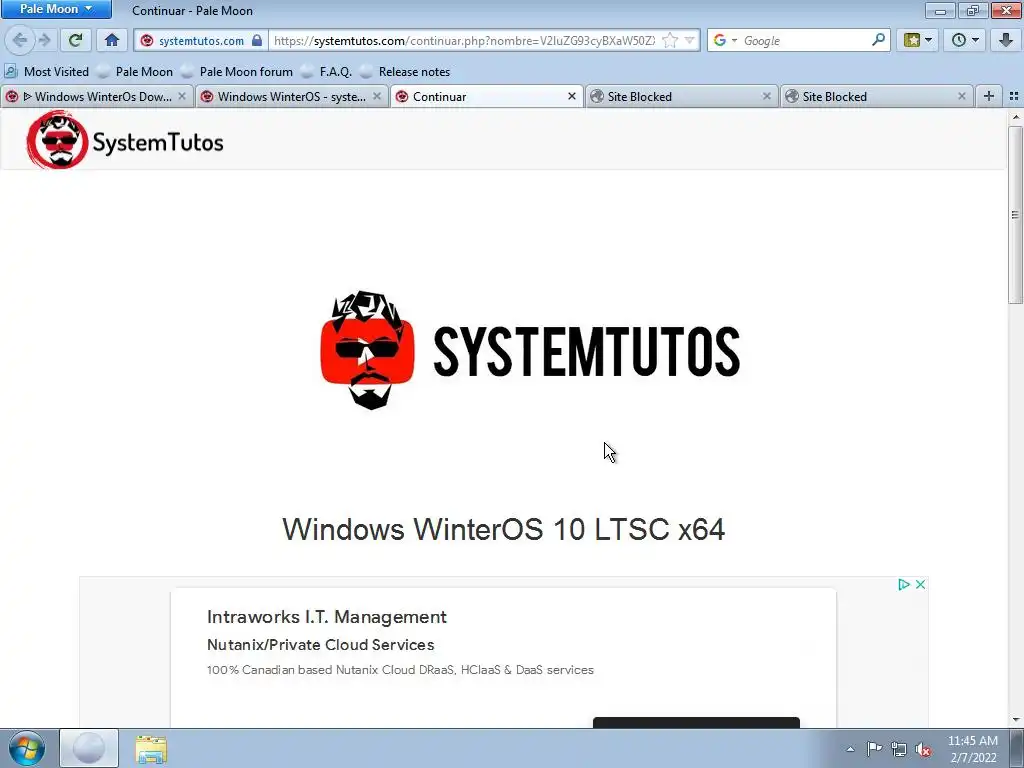Close the ad with the X icon
Viewport: 1024px width, 768px height.
[x=920, y=584]
